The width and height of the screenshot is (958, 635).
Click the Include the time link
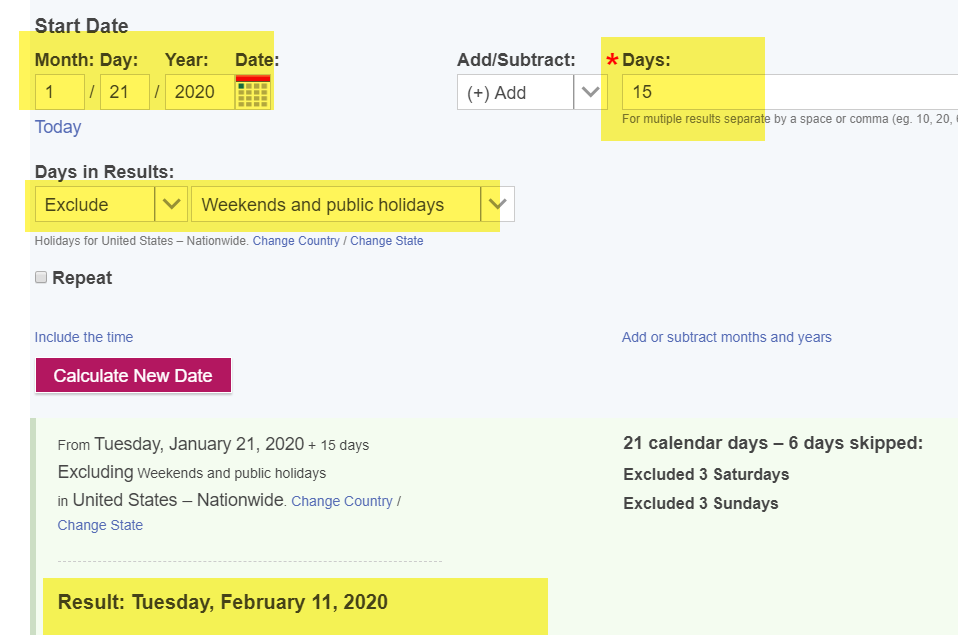coord(84,337)
